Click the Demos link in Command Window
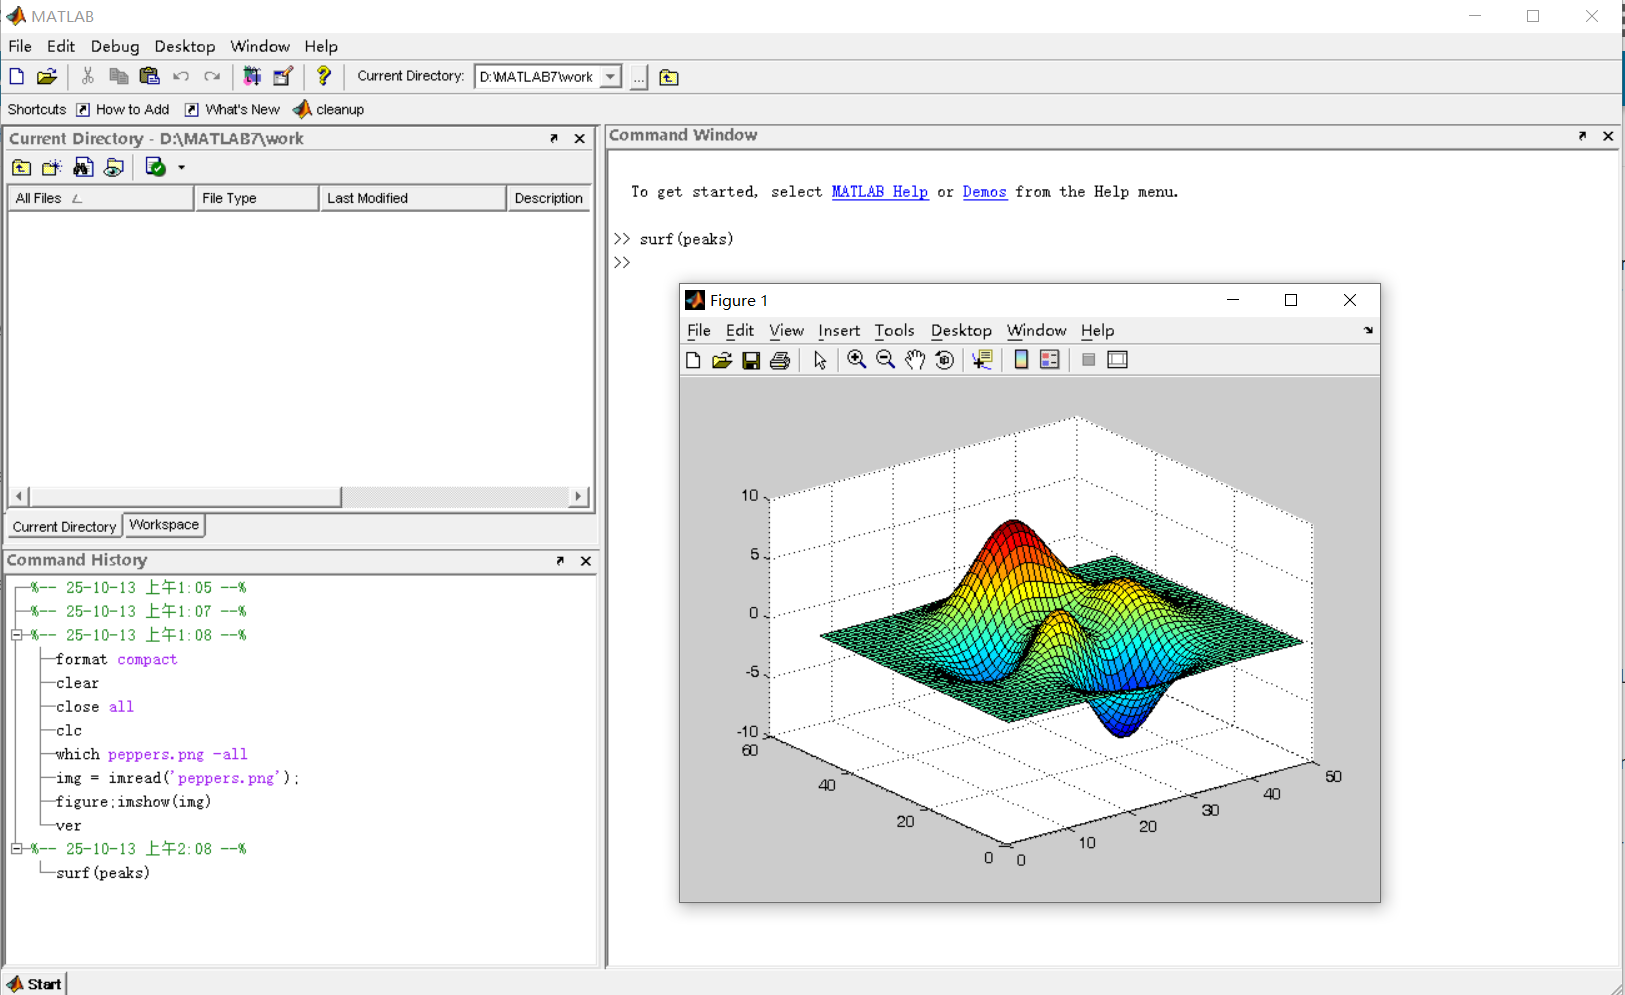 click(984, 192)
